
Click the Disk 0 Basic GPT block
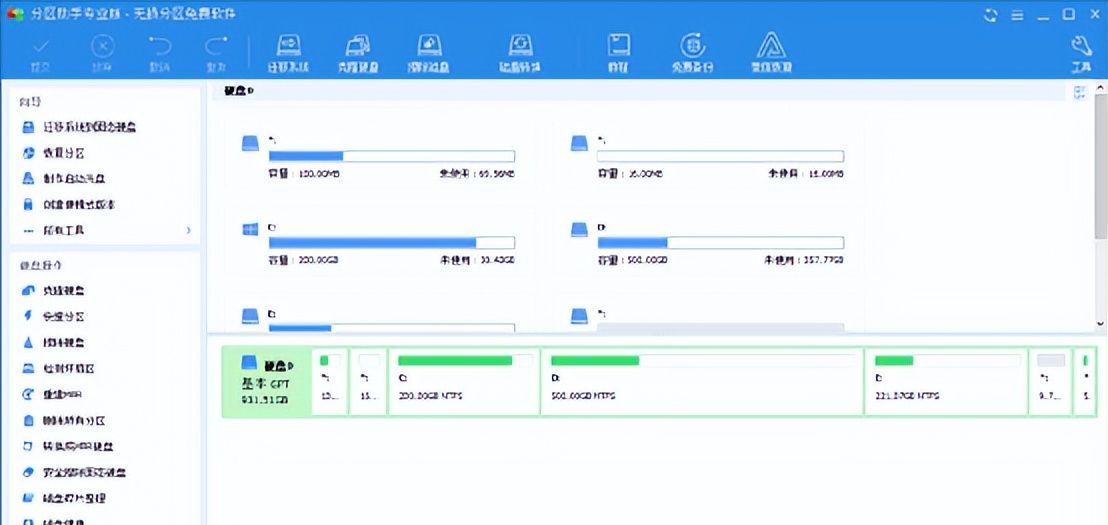point(267,382)
